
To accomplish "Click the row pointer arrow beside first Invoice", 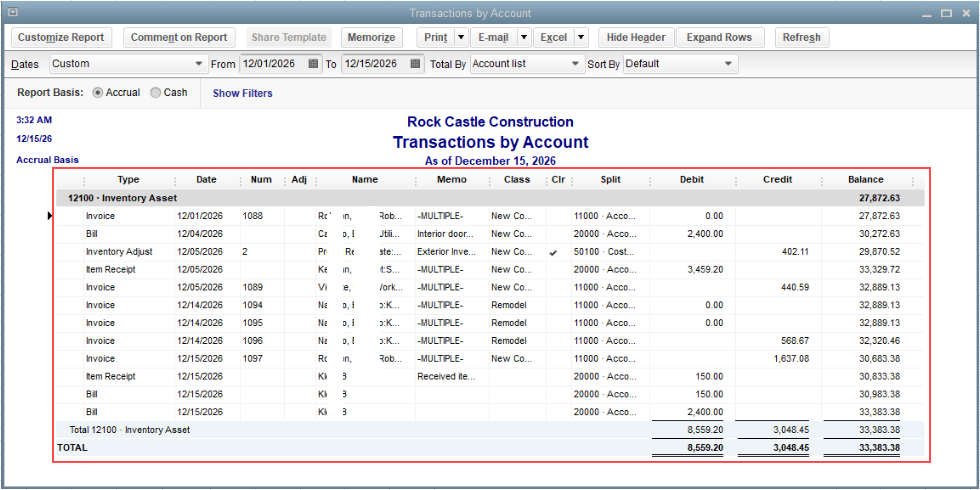I will (x=51, y=216).
